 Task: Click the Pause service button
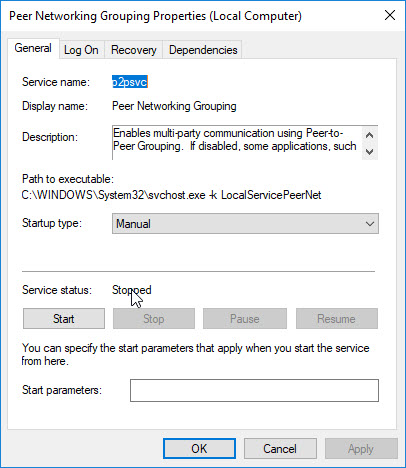245,319
